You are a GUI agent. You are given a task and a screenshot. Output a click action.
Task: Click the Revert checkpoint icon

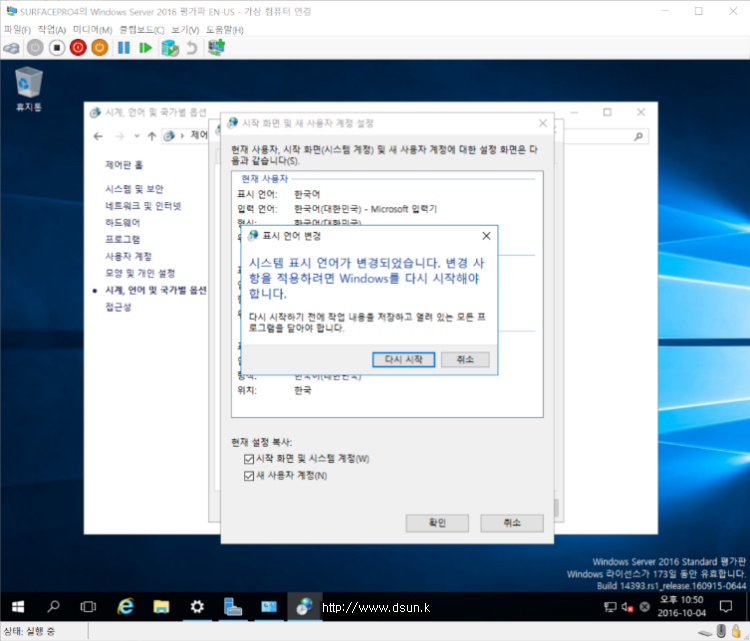point(192,48)
